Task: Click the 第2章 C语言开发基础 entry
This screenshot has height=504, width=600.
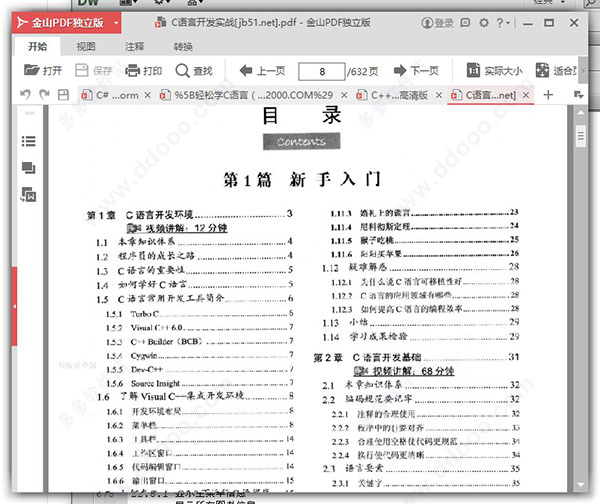Action: pyautogui.click(x=416, y=357)
